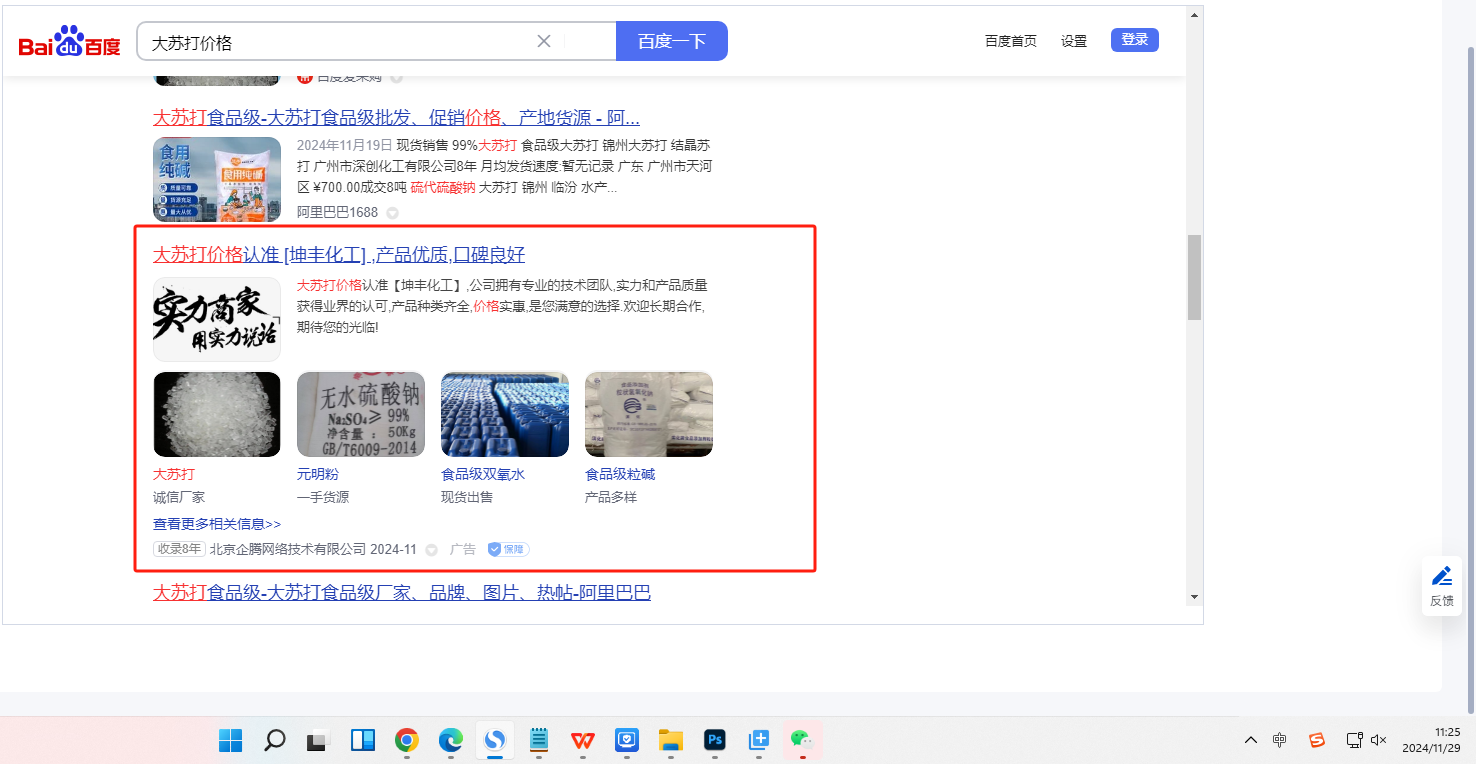1476x764 pixels.
Task: Open File Explorer from the taskbar
Action: pos(670,740)
